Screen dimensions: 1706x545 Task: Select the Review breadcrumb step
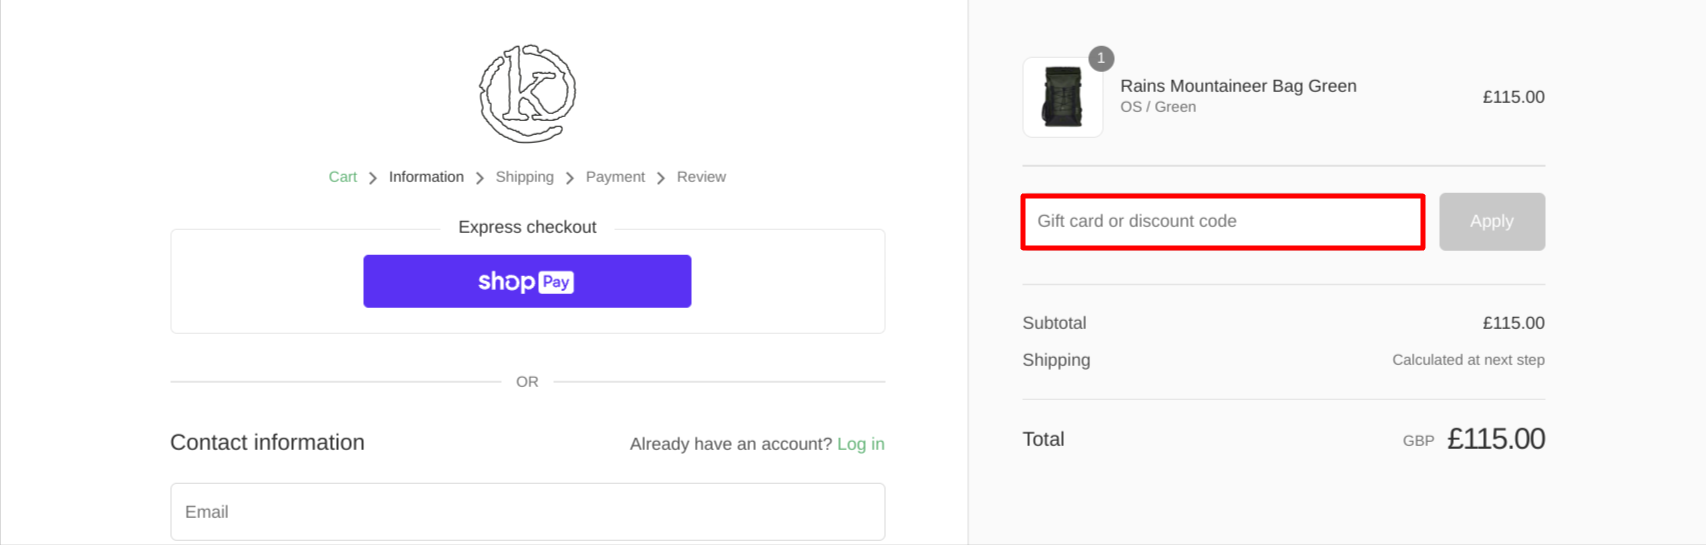pyautogui.click(x=701, y=177)
